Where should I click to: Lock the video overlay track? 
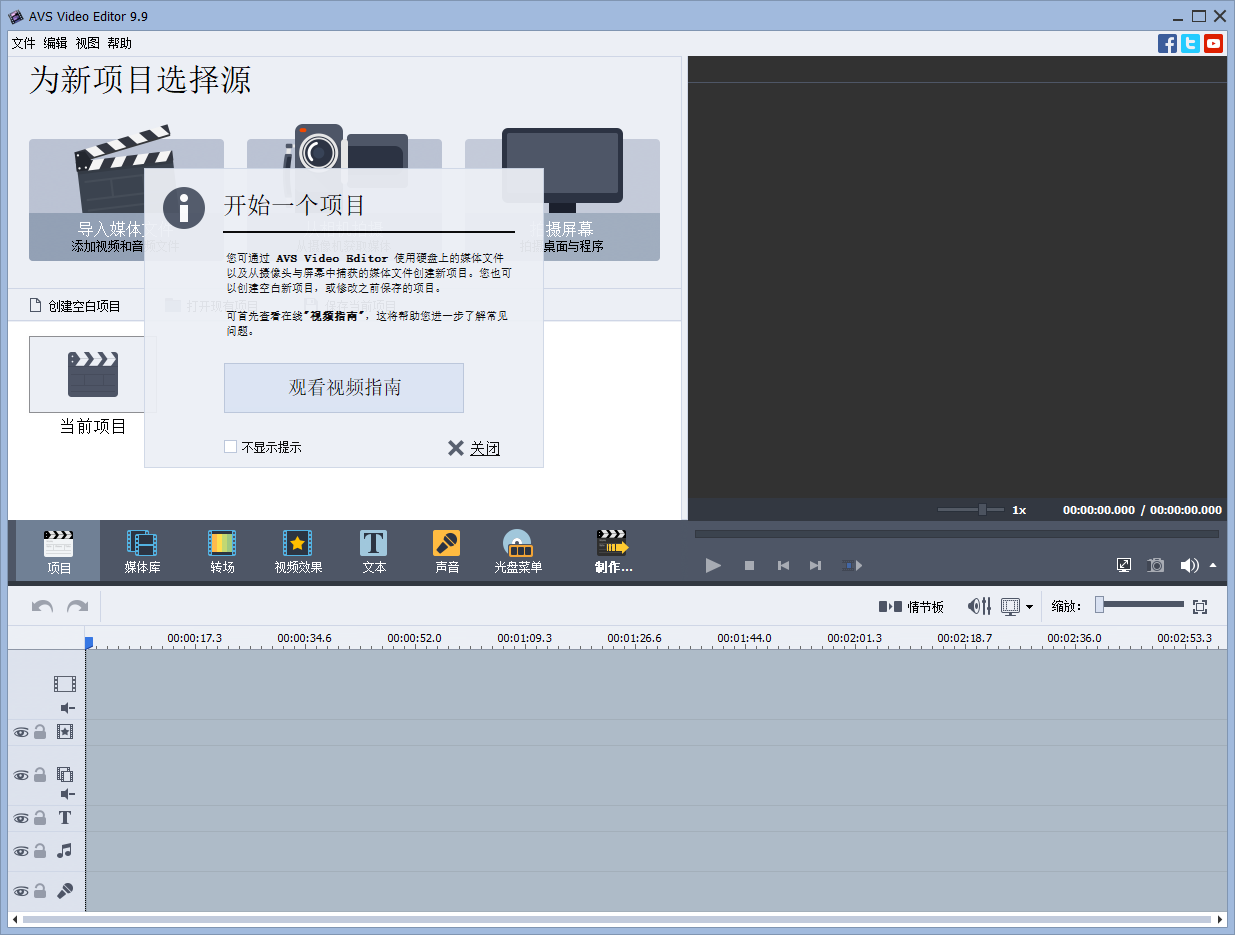coord(40,775)
